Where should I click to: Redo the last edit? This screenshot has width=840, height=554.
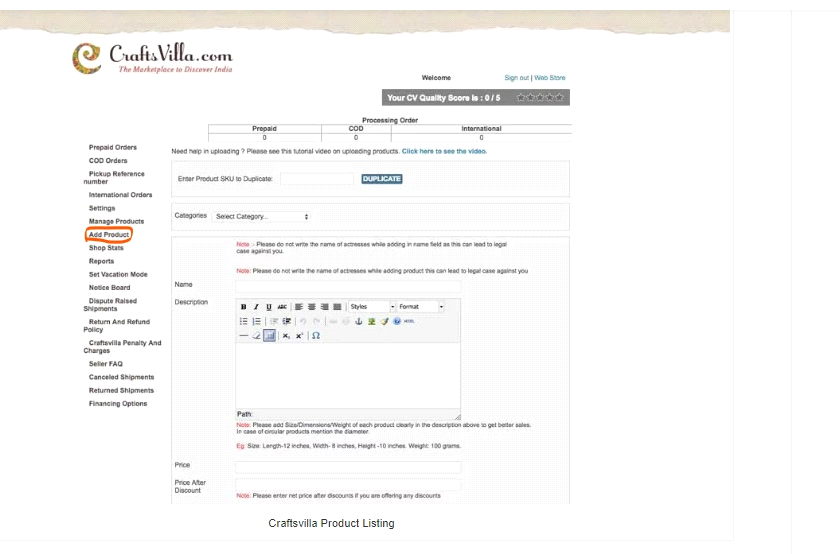(x=317, y=321)
